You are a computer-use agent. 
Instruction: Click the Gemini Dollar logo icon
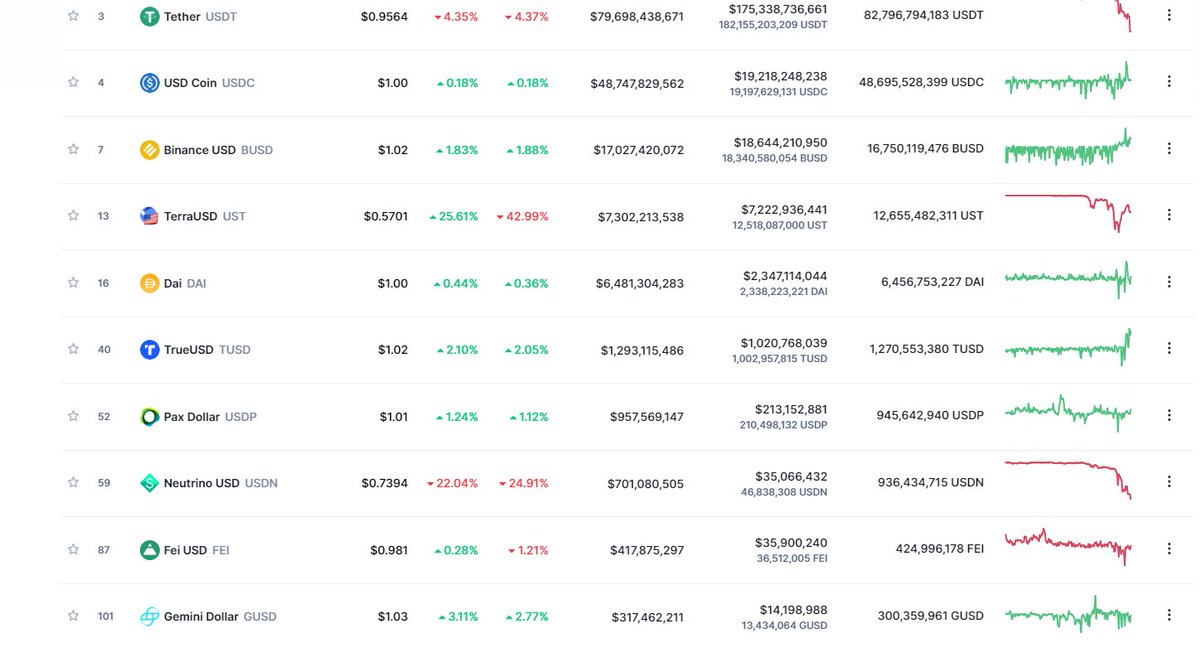click(x=150, y=616)
